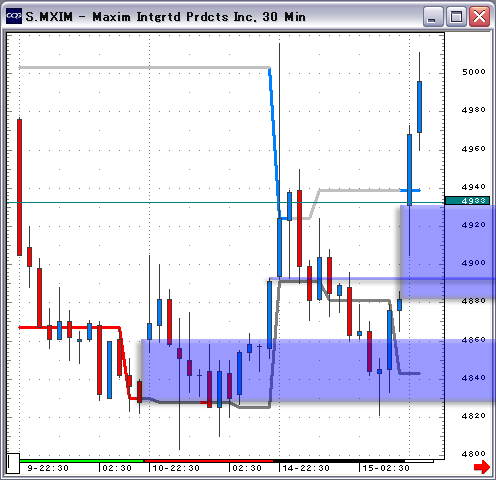This screenshot has width=496, height=480.
Task: Click the 4840 price axis label
Action: coord(474,378)
